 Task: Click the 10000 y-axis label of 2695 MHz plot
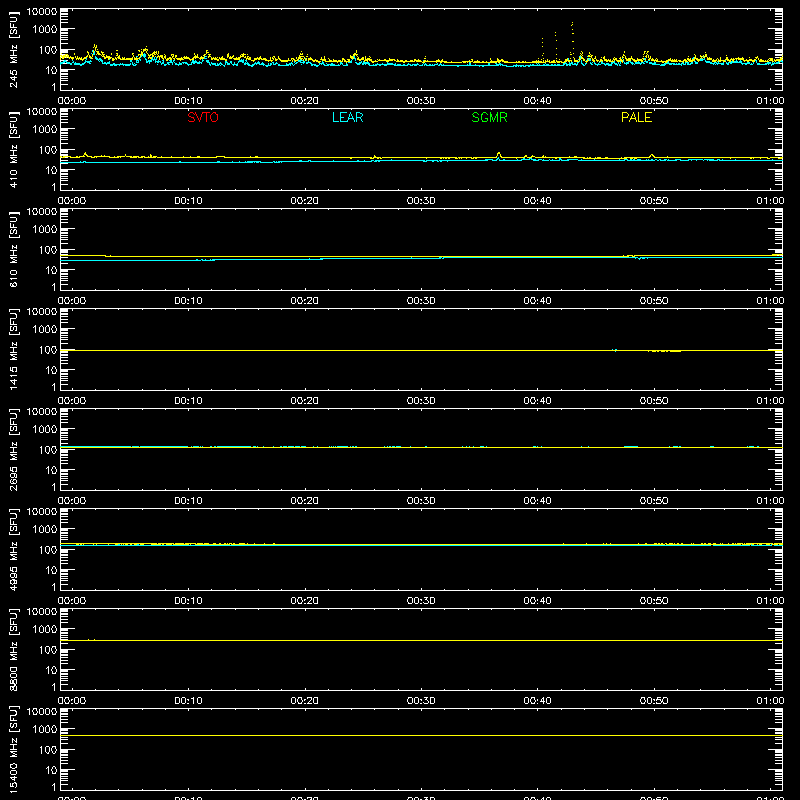42,412
